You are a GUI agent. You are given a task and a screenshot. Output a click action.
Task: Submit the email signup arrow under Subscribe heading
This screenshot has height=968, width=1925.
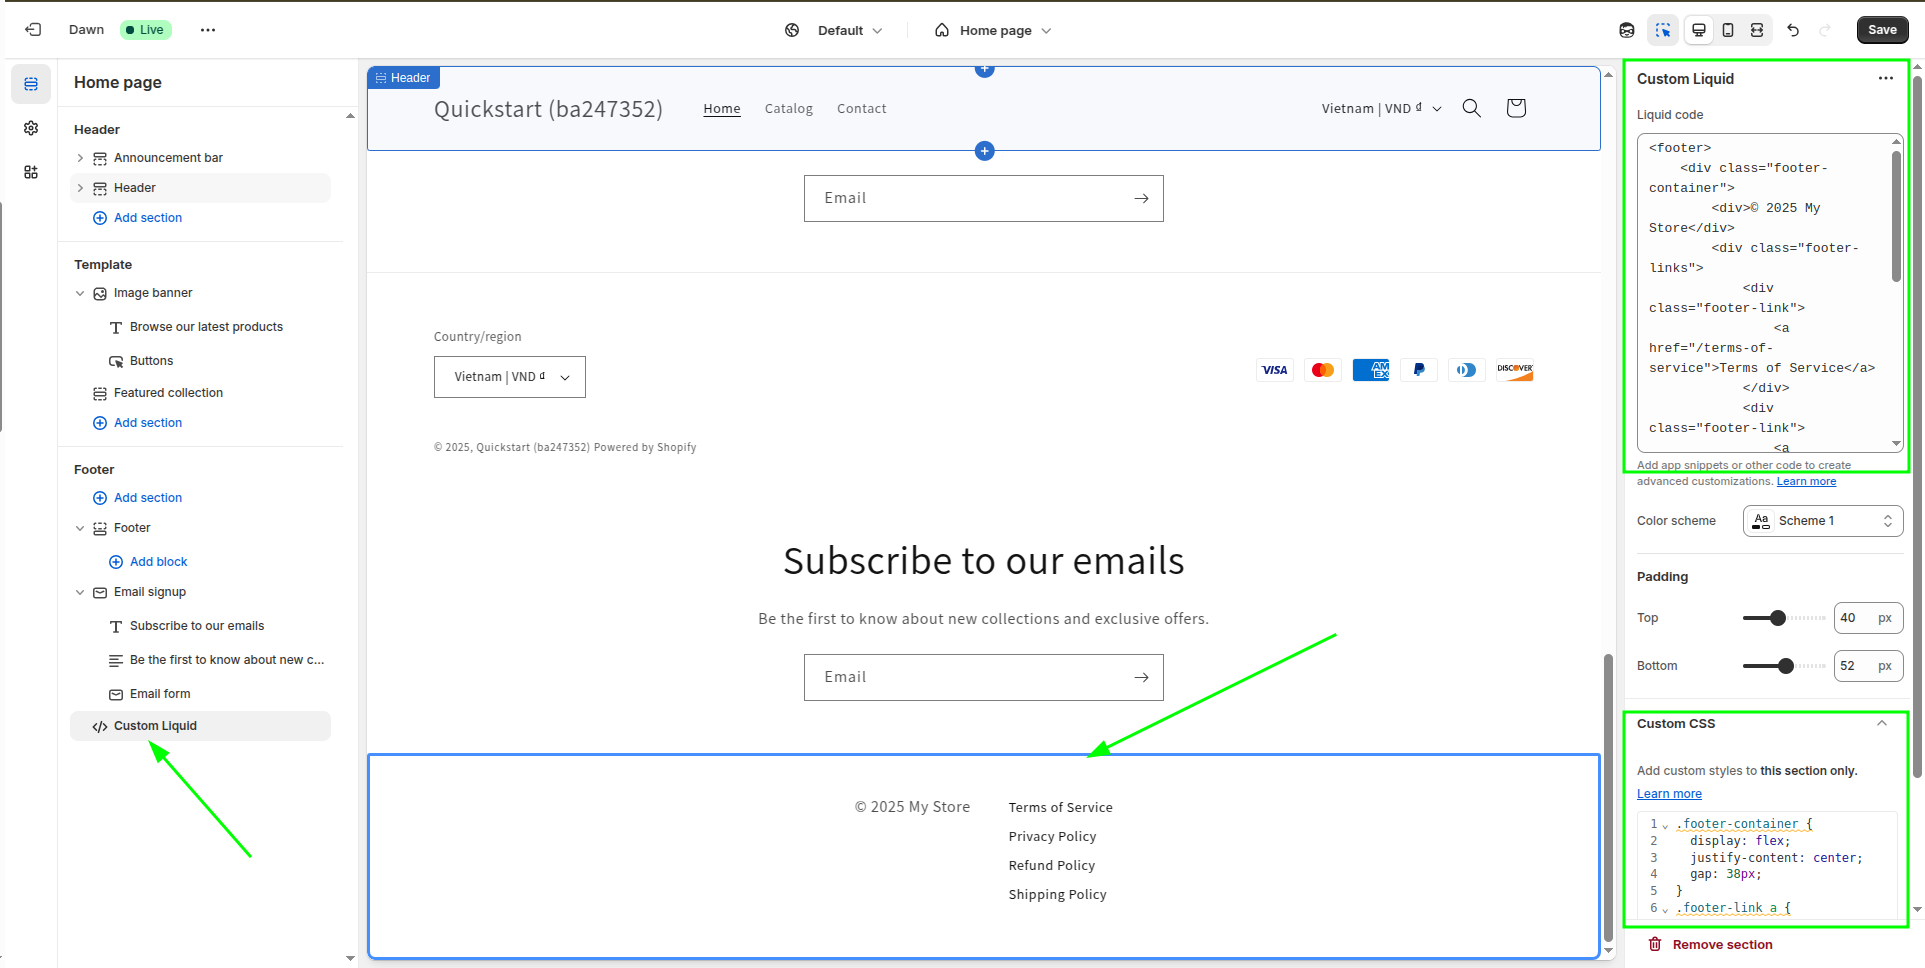[1141, 678]
